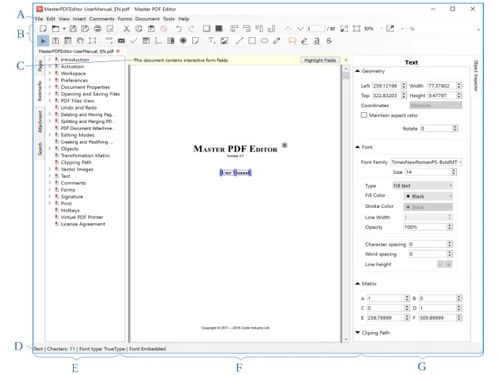Select the Underline text tool
The image size is (500, 375).
coord(317,41)
